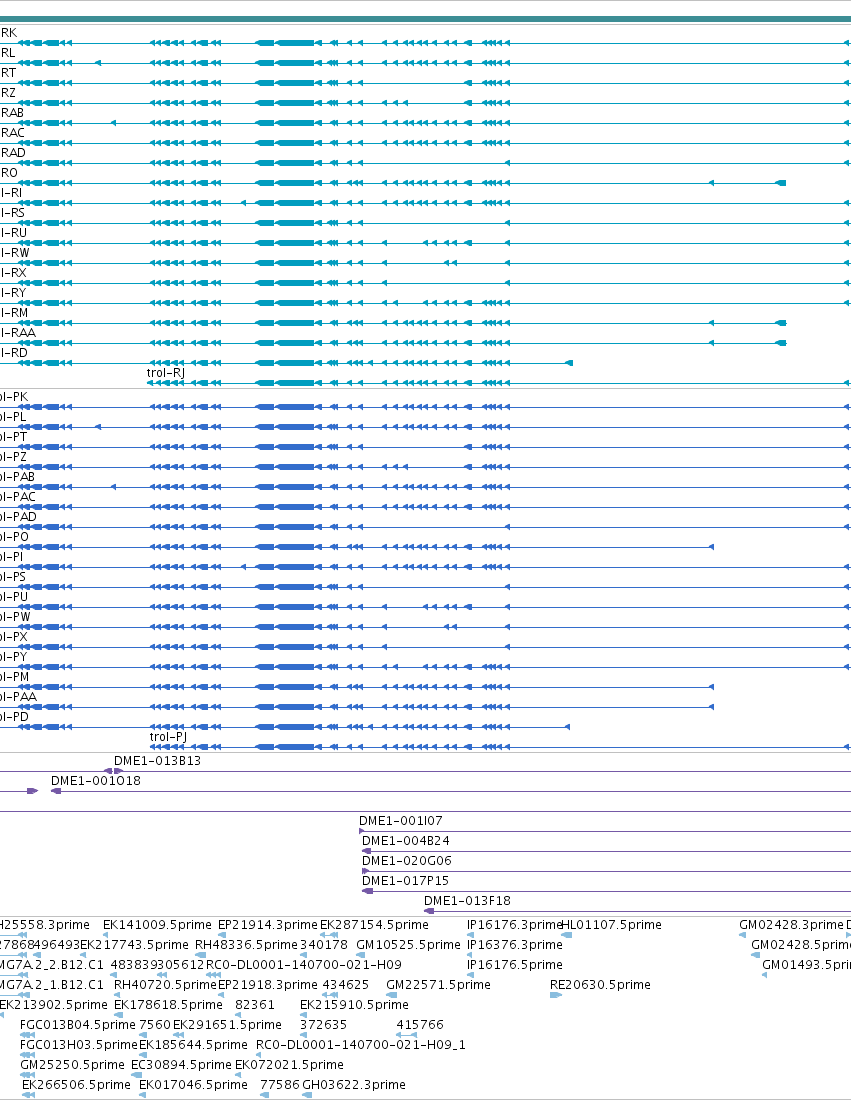Select EST RE20630.5prime
The width and height of the screenshot is (851, 1100).
click(601, 985)
